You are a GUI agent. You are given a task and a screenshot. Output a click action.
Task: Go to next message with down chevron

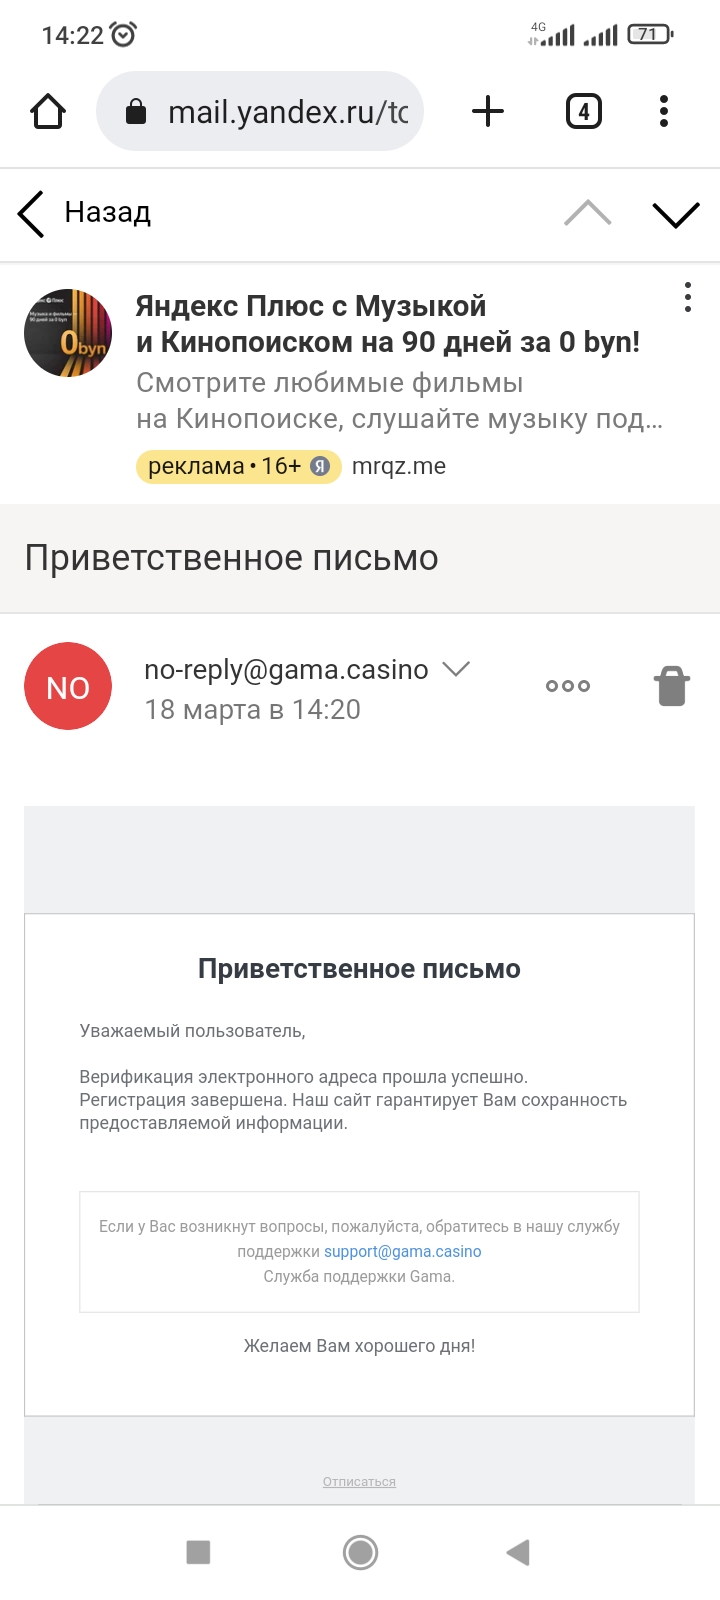676,213
